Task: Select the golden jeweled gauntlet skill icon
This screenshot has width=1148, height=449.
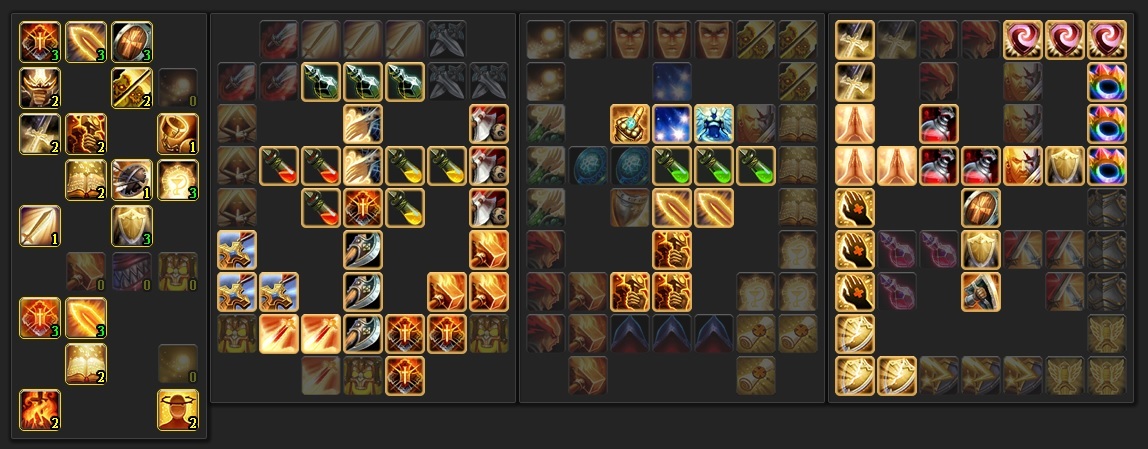Action: pos(630,124)
